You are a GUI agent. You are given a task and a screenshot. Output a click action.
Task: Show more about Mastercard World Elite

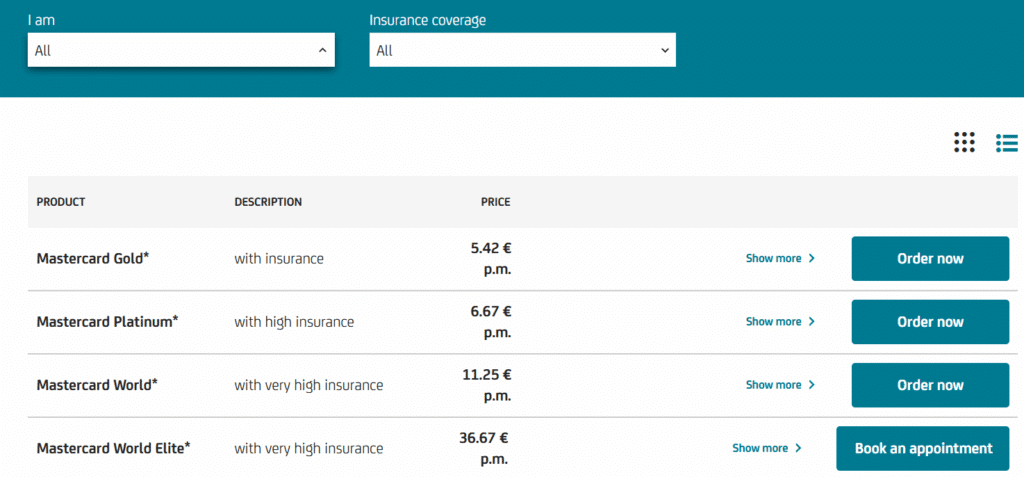[x=767, y=448]
